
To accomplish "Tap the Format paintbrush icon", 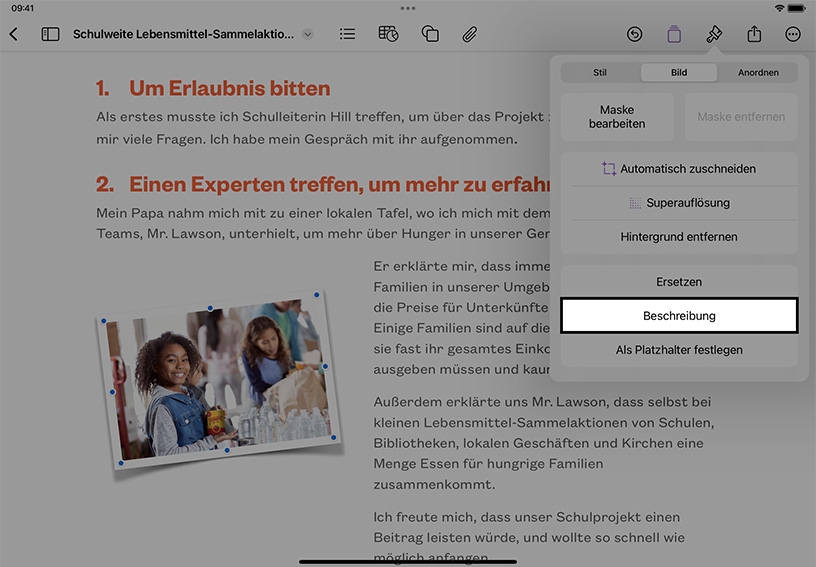I will [x=714, y=34].
